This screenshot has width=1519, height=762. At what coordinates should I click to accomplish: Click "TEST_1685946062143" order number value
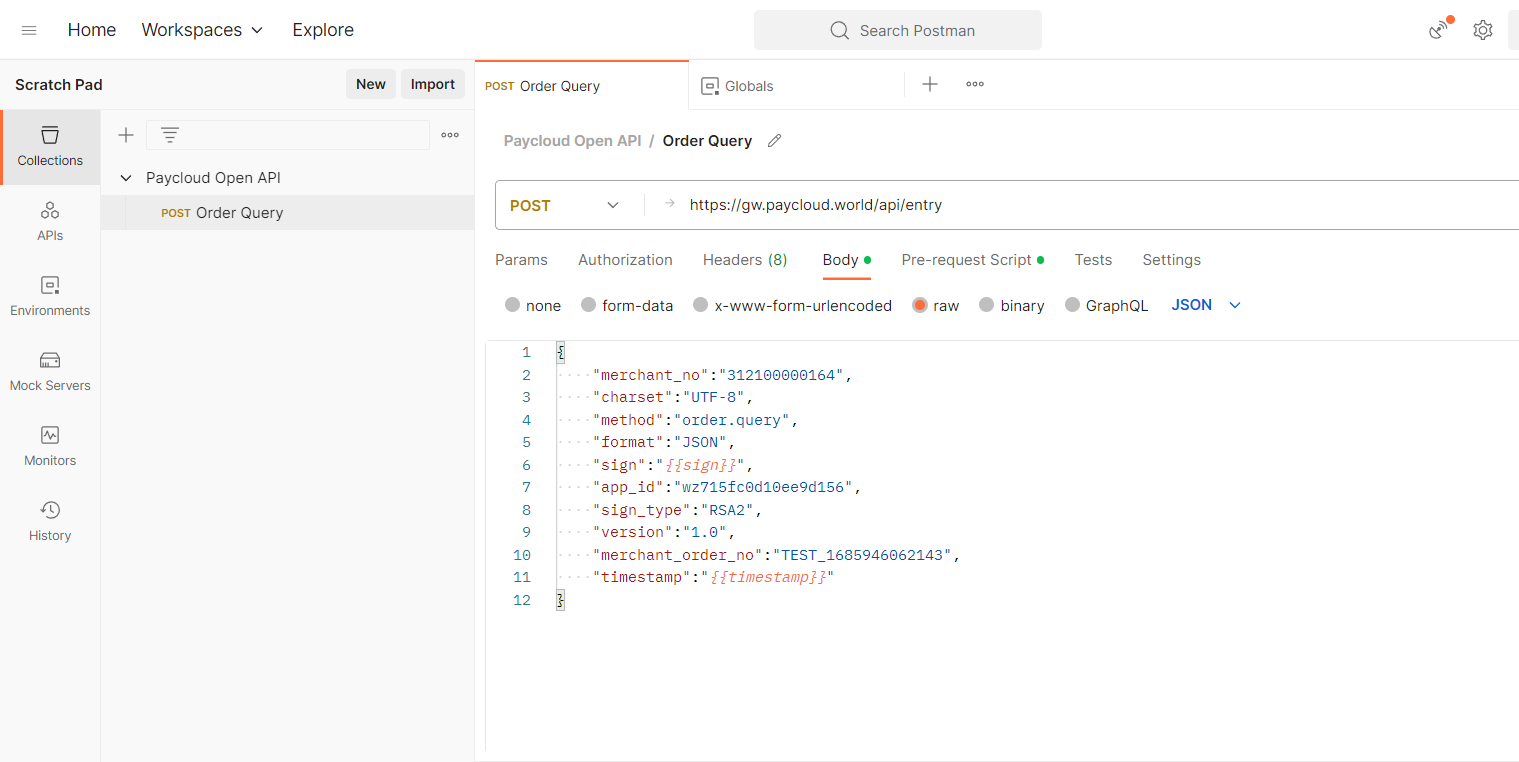point(863,555)
